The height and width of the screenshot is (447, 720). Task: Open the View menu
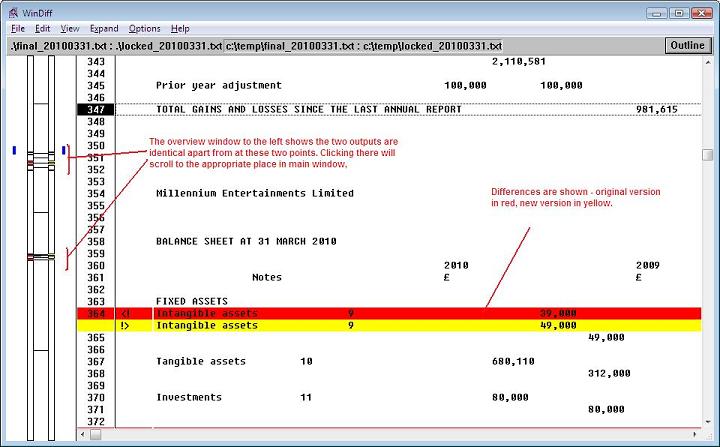tap(70, 28)
